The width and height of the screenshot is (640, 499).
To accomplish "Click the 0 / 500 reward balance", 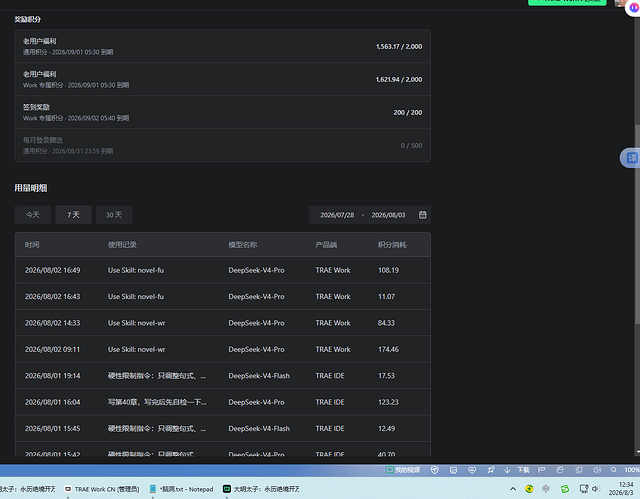I will (411, 146).
